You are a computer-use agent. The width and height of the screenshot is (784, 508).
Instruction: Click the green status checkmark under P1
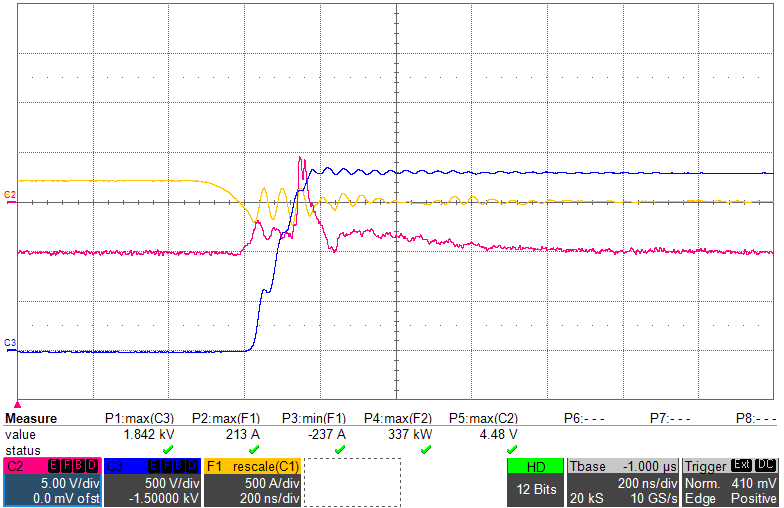(x=168, y=450)
